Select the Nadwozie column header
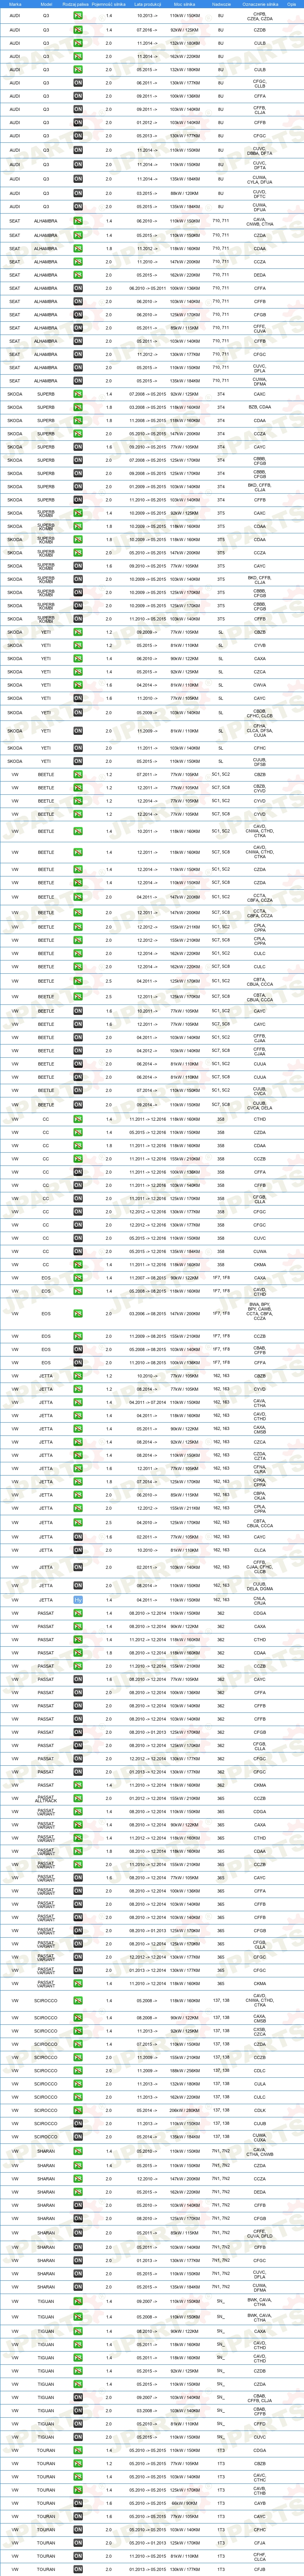This screenshot has height=2576, width=304. (221, 4)
